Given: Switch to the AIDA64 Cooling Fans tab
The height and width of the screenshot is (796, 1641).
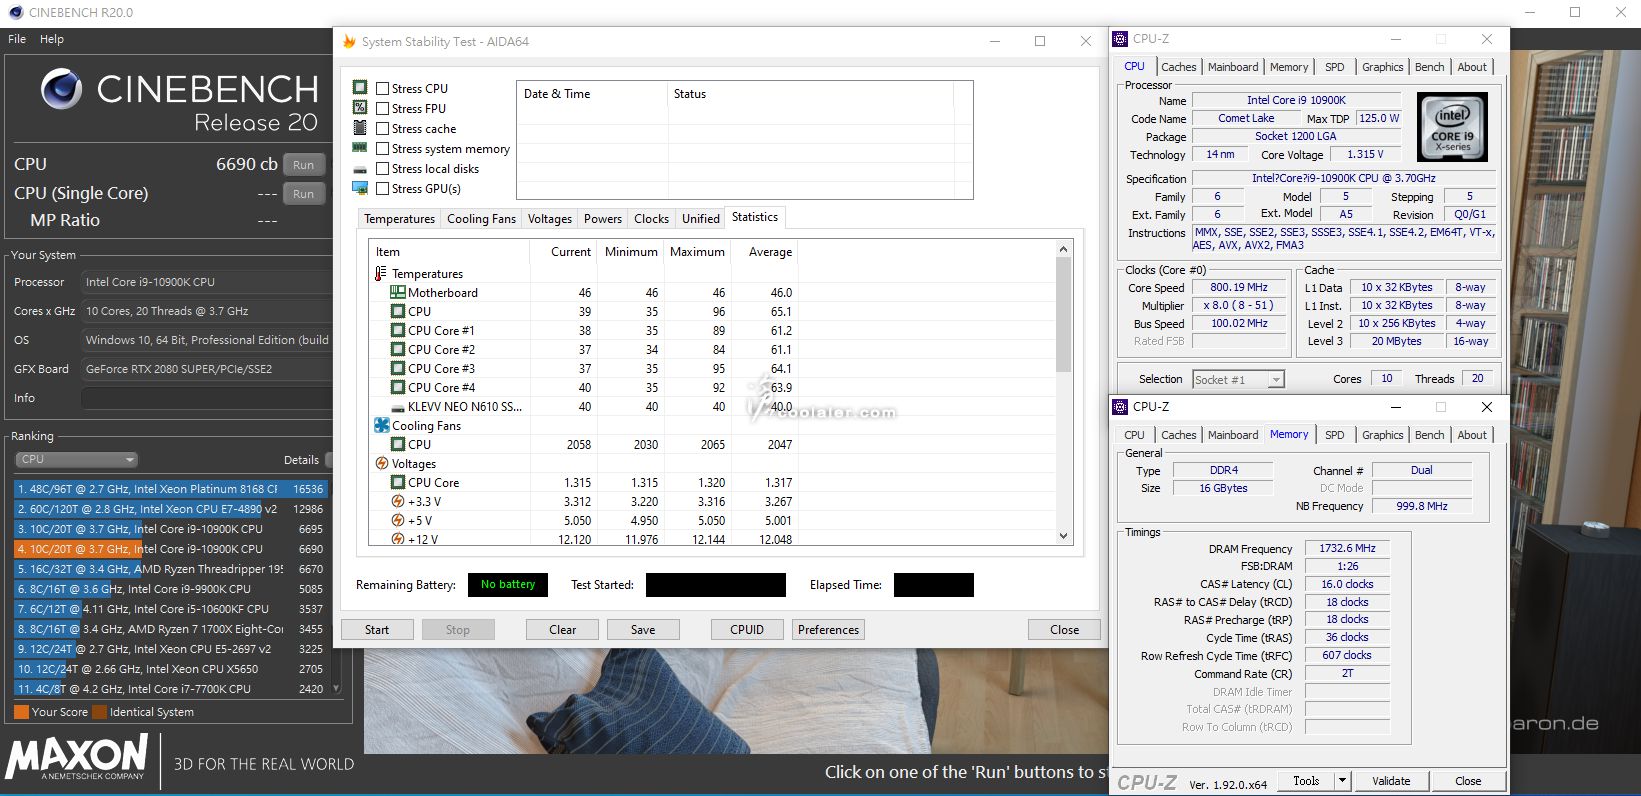Looking at the screenshot, I should 481,219.
